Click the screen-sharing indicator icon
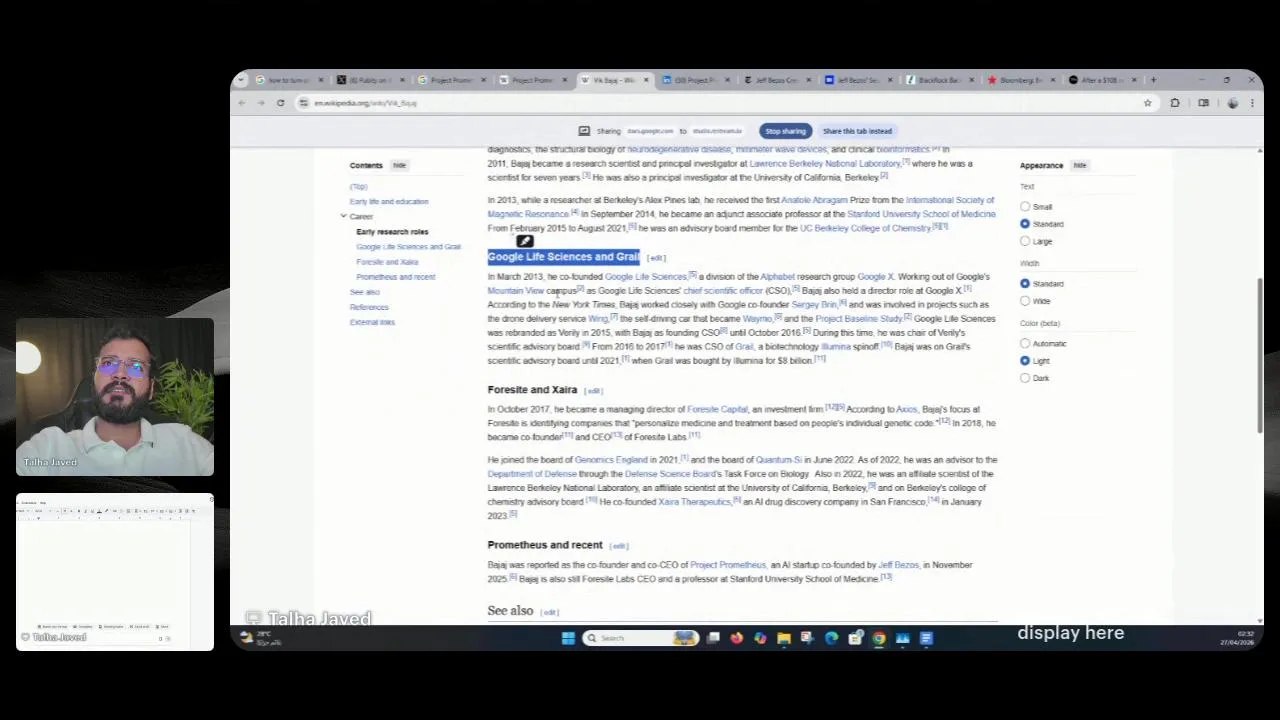1280x720 pixels. point(584,131)
